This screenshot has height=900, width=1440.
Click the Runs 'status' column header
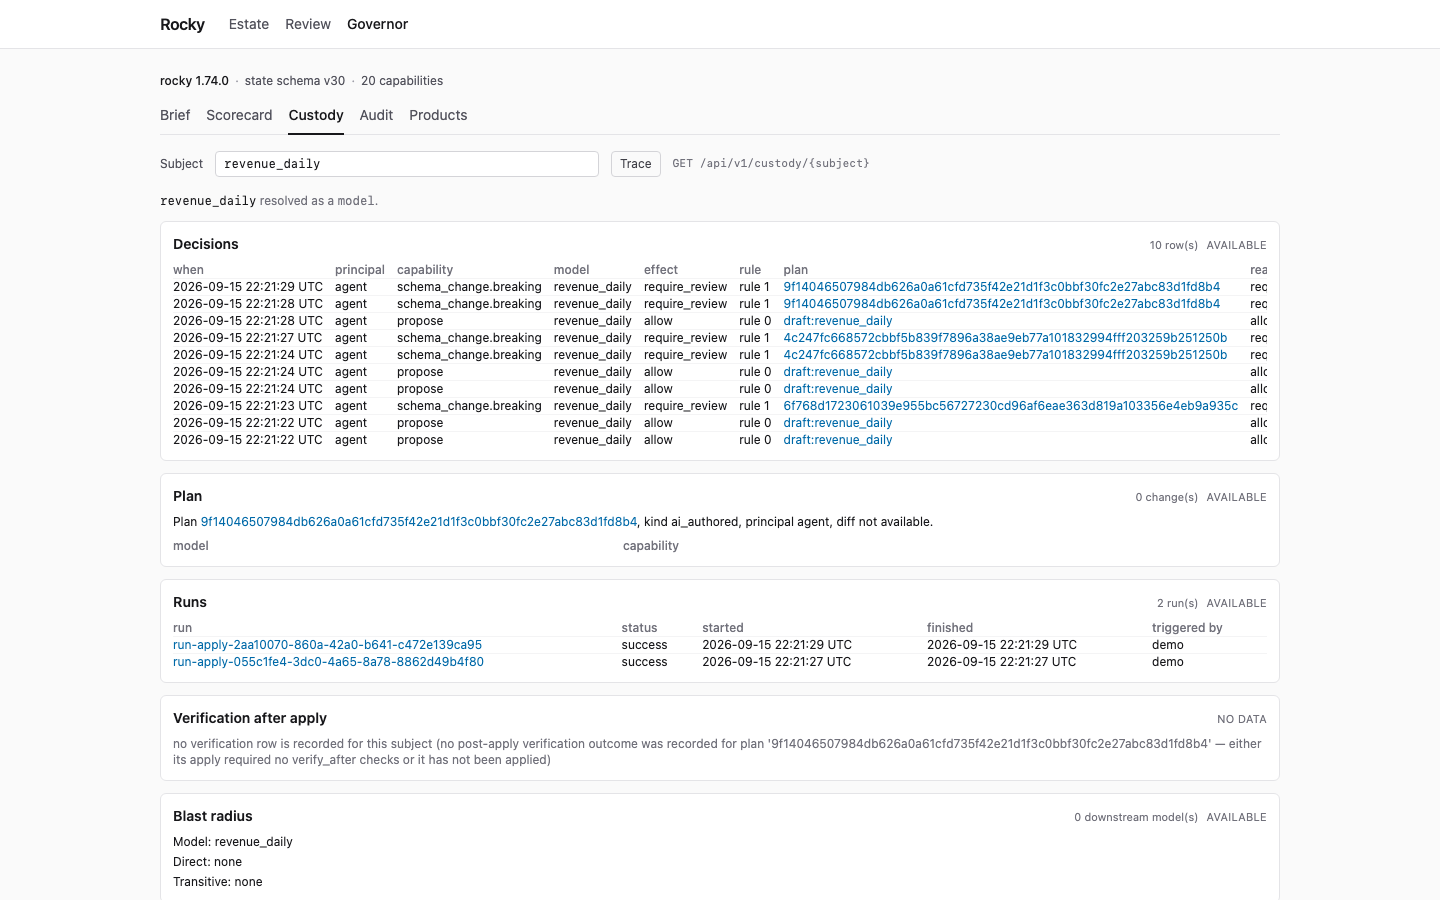(x=640, y=628)
